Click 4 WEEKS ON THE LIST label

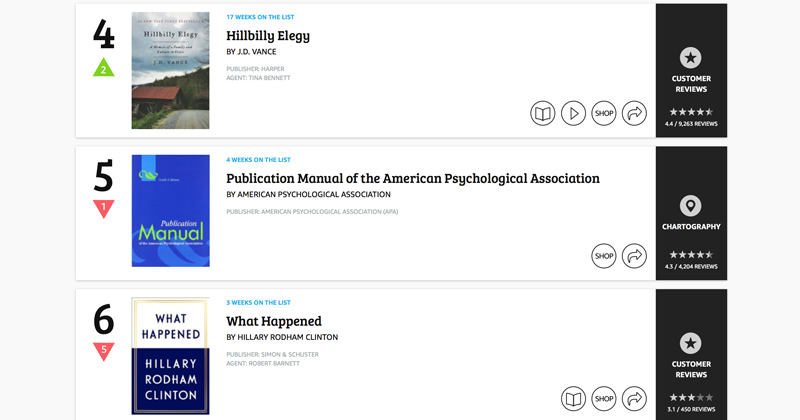coord(258,160)
